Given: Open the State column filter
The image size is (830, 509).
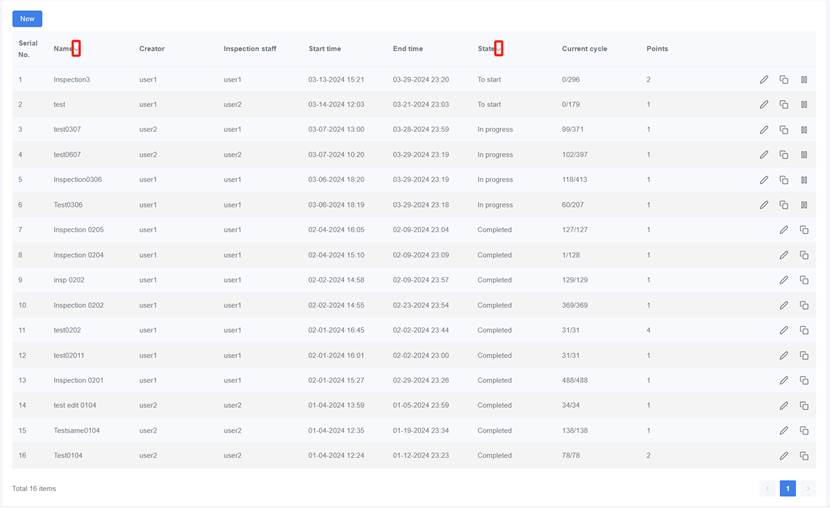Looking at the screenshot, I should click(x=499, y=49).
